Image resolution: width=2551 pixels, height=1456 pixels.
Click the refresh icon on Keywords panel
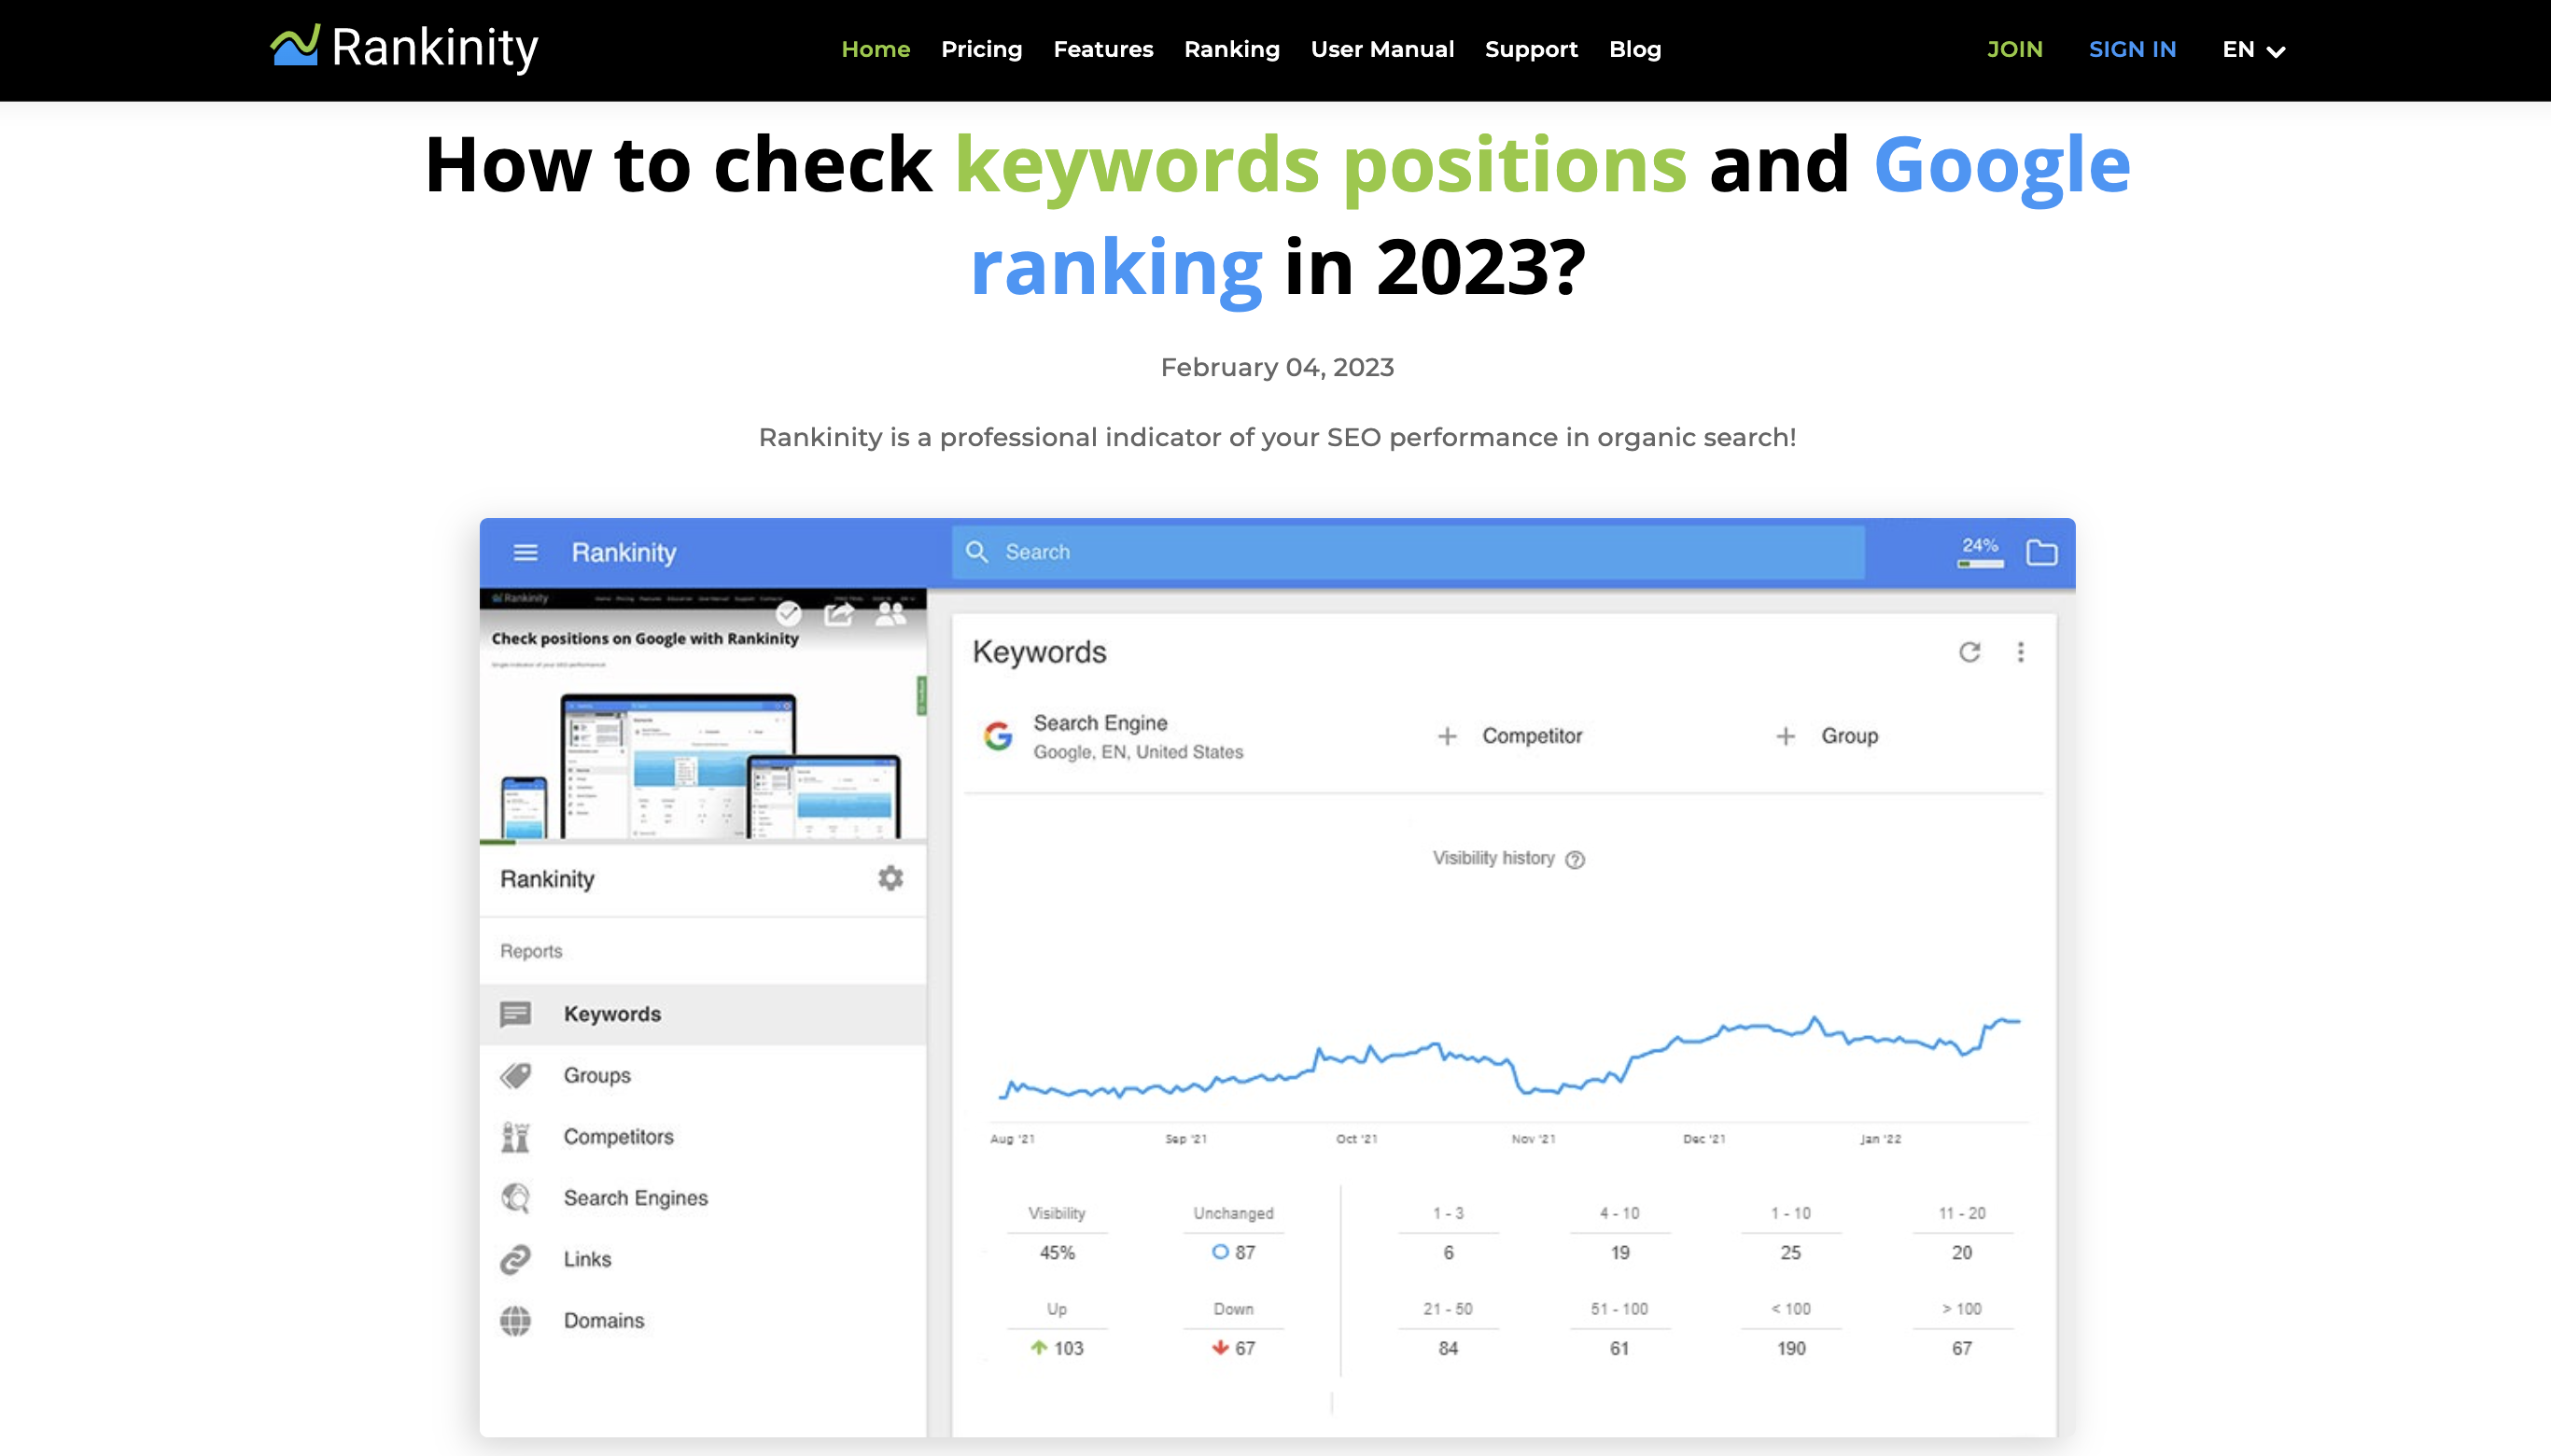[1971, 650]
